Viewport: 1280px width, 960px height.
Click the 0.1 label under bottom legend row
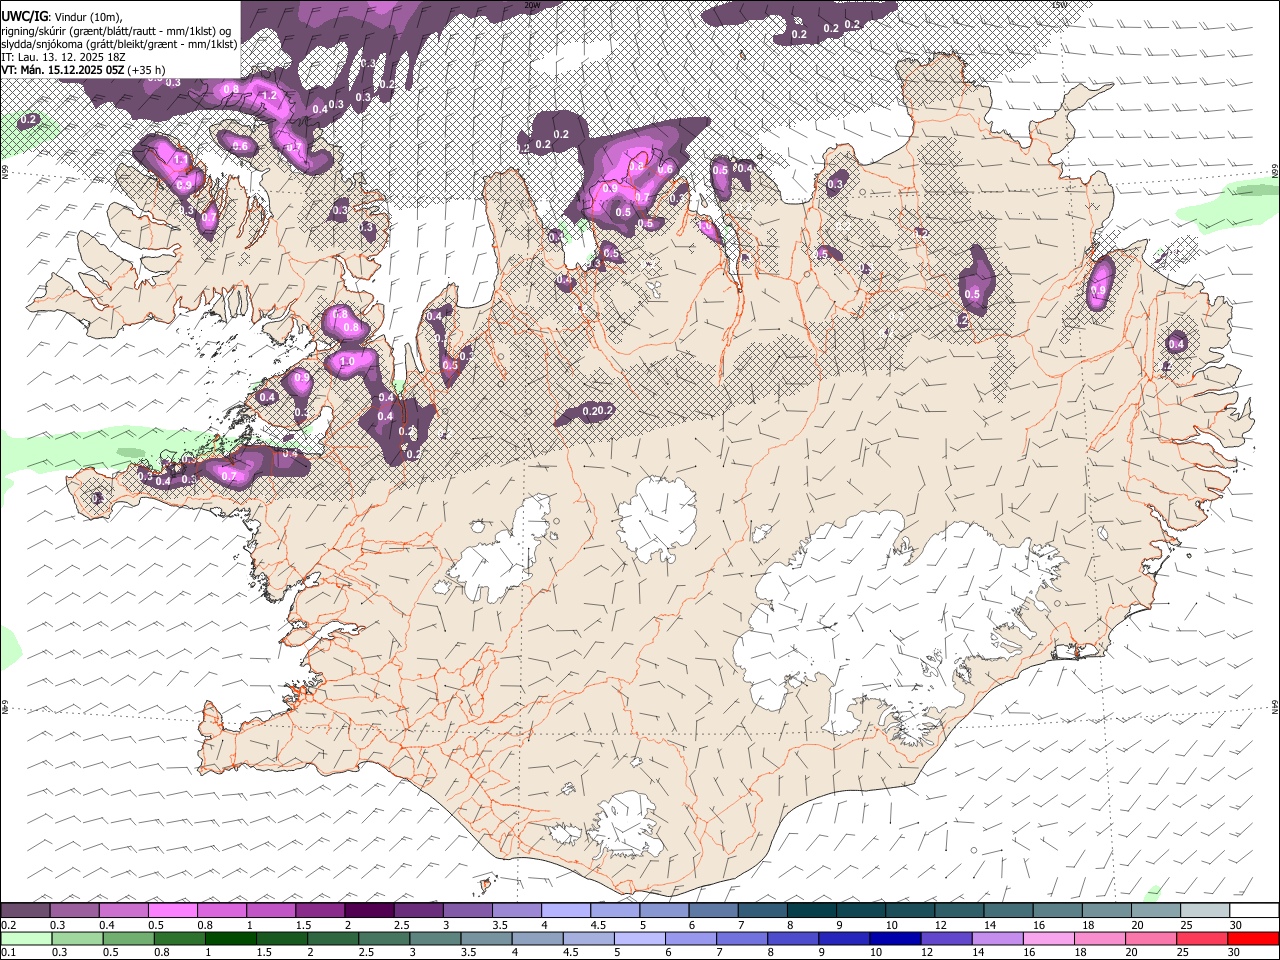pyautogui.click(x=8, y=953)
